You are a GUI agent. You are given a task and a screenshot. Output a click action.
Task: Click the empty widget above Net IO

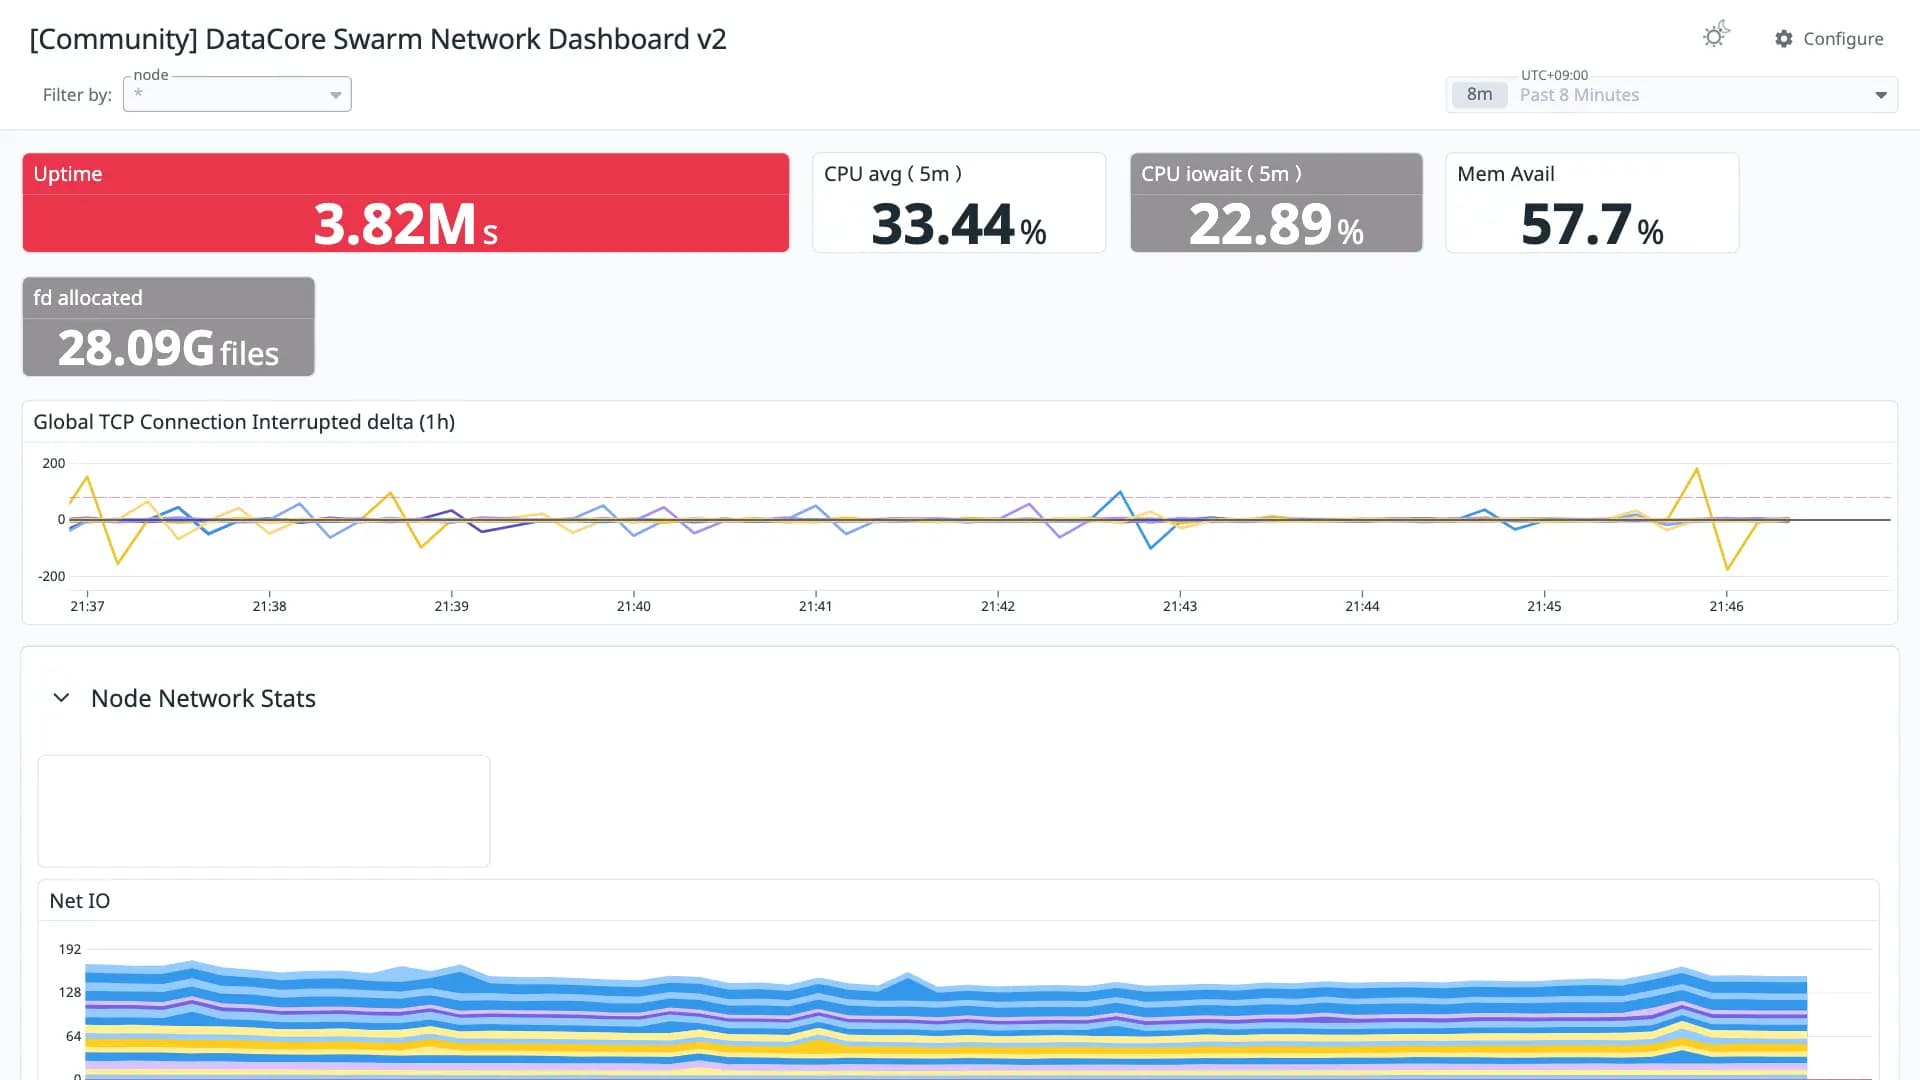tap(264, 811)
